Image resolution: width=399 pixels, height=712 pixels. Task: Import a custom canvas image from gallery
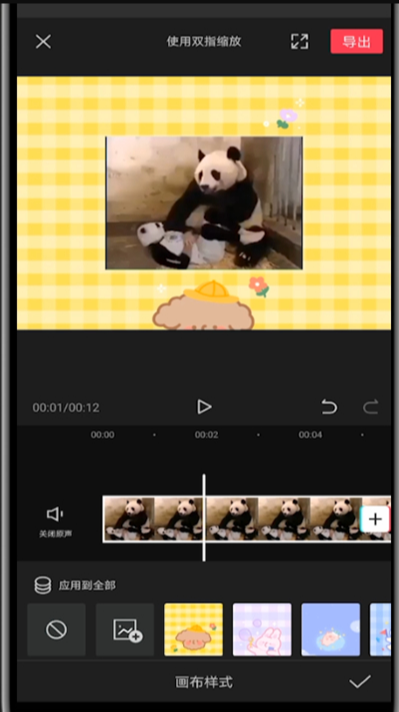click(x=125, y=630)
